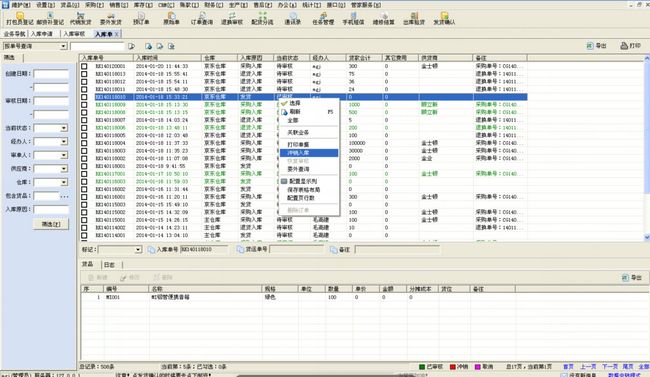This screenshot has height=377, width=650.
Task: Expand the 当前状态 filter dropdown
Action: point(64,128)
